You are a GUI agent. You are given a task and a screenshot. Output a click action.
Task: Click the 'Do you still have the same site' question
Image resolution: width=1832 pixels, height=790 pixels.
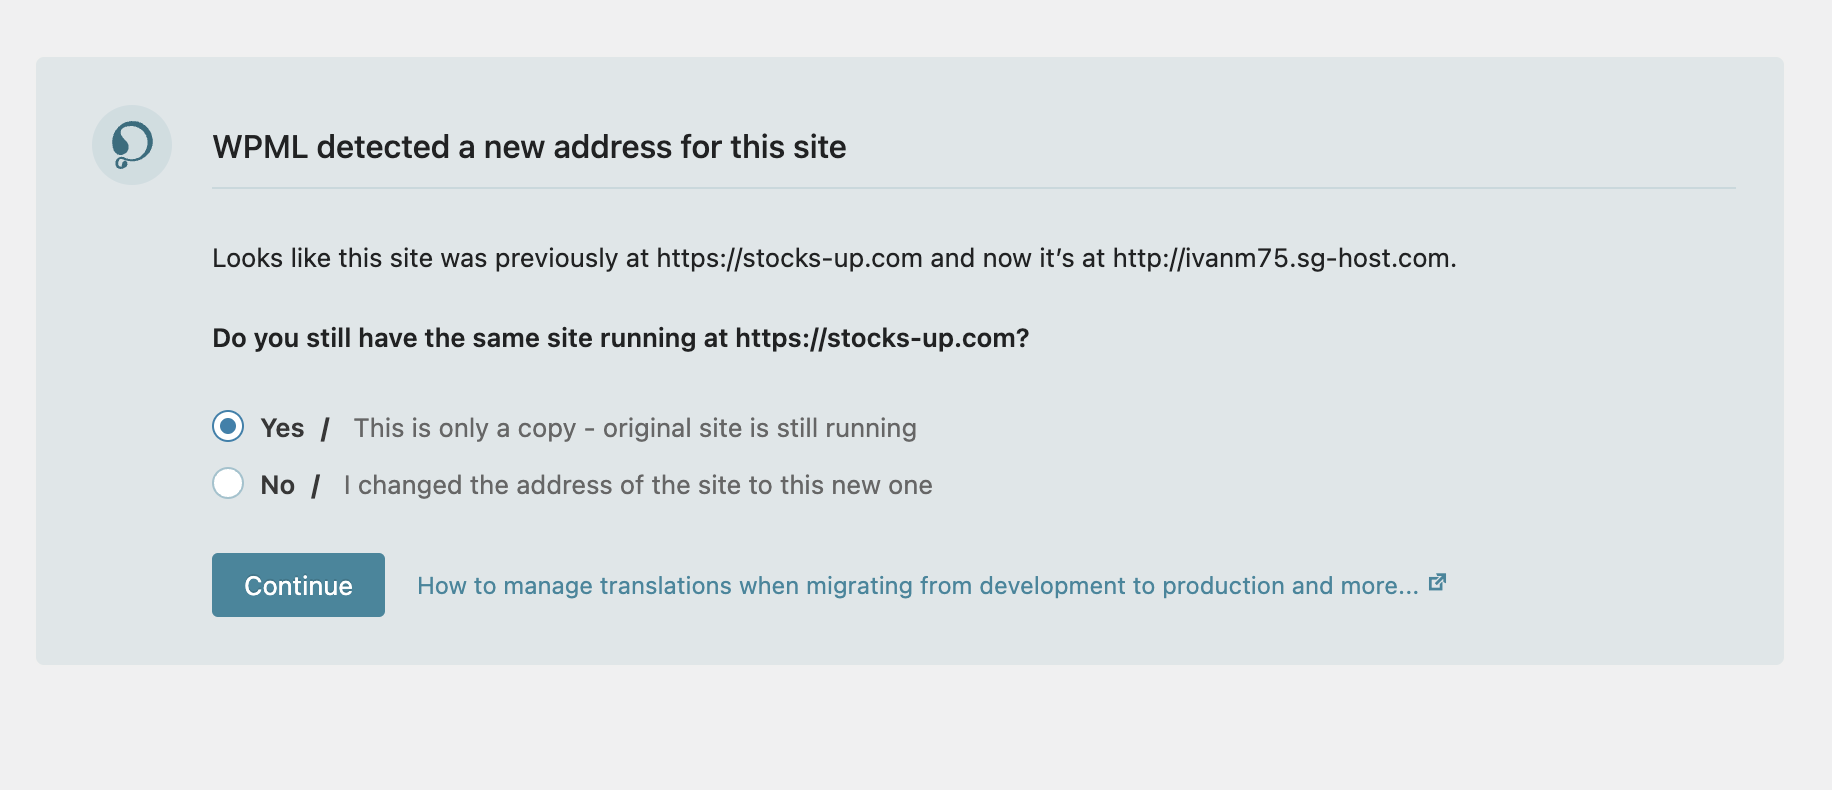(x=621, y=338)
